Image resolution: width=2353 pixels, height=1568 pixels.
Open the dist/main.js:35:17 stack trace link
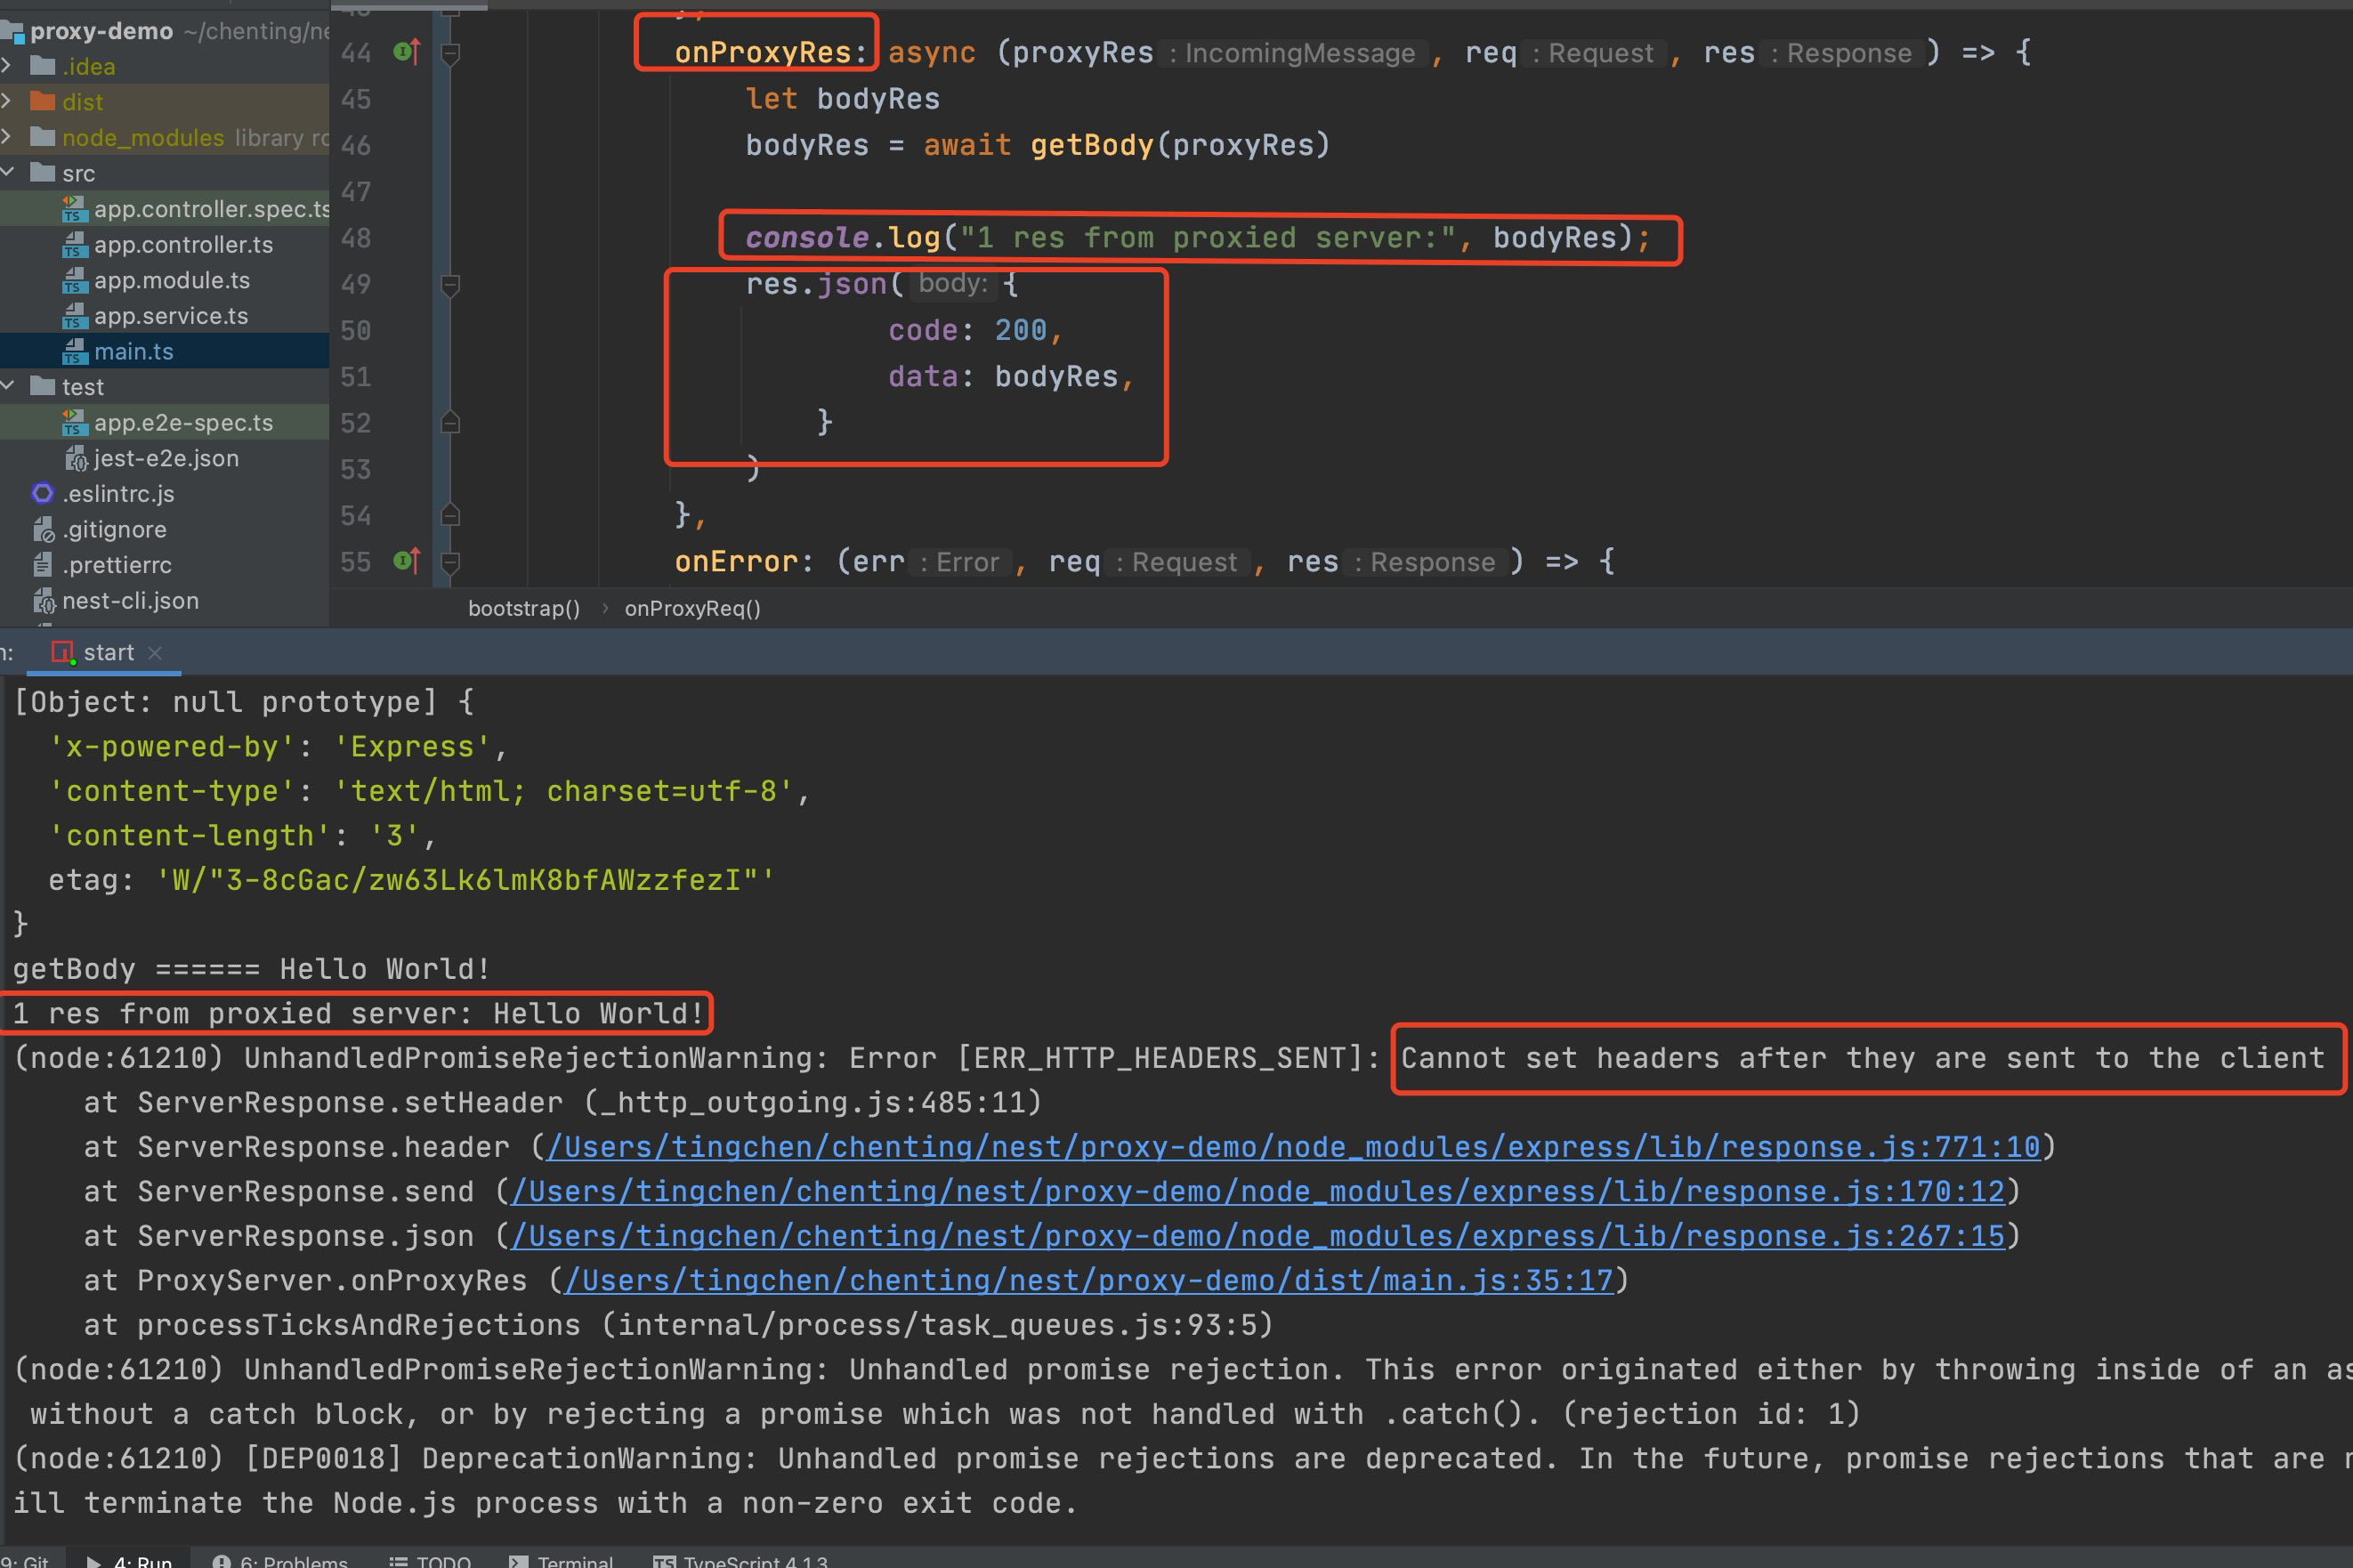[1089, 1280]
